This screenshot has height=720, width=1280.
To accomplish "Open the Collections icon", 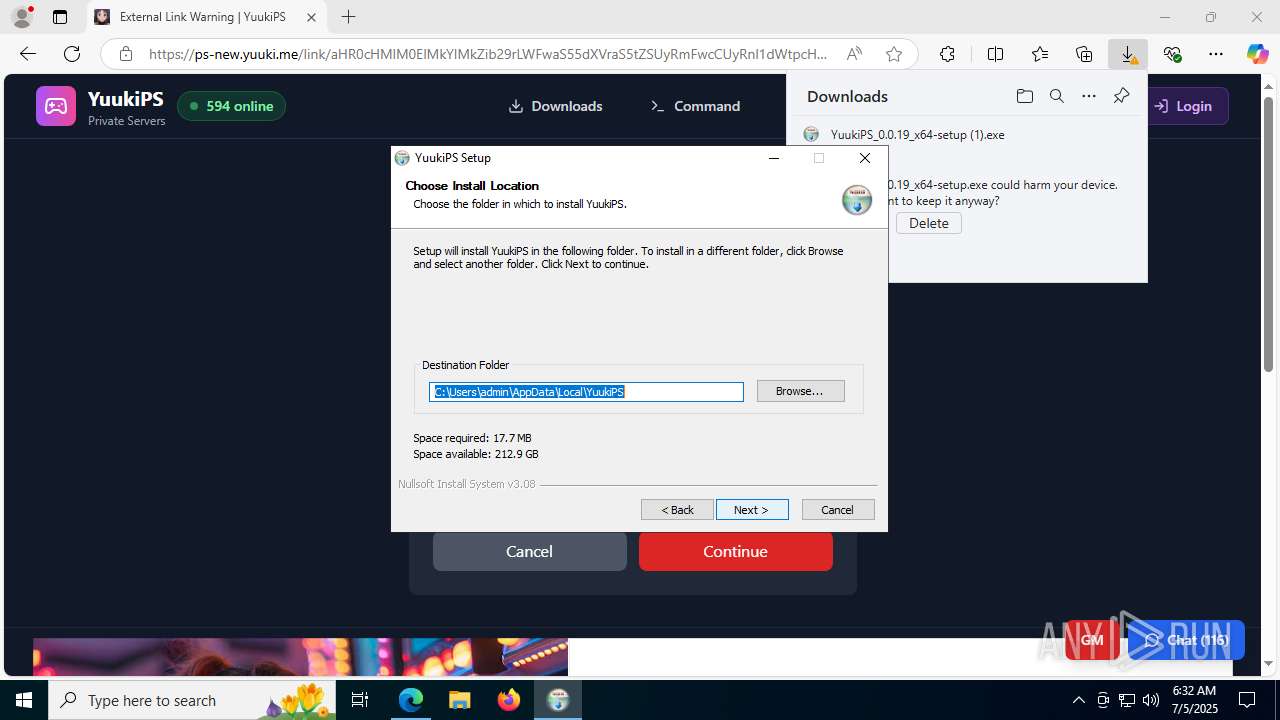I will coord(1084,54).
